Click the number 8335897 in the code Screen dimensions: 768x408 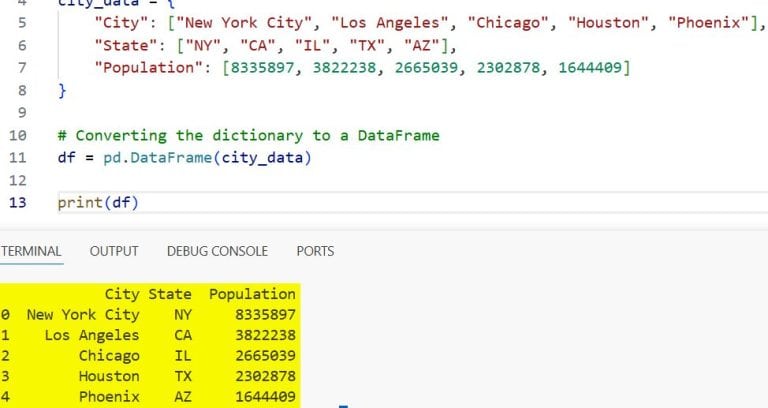[x=263, y=68]
